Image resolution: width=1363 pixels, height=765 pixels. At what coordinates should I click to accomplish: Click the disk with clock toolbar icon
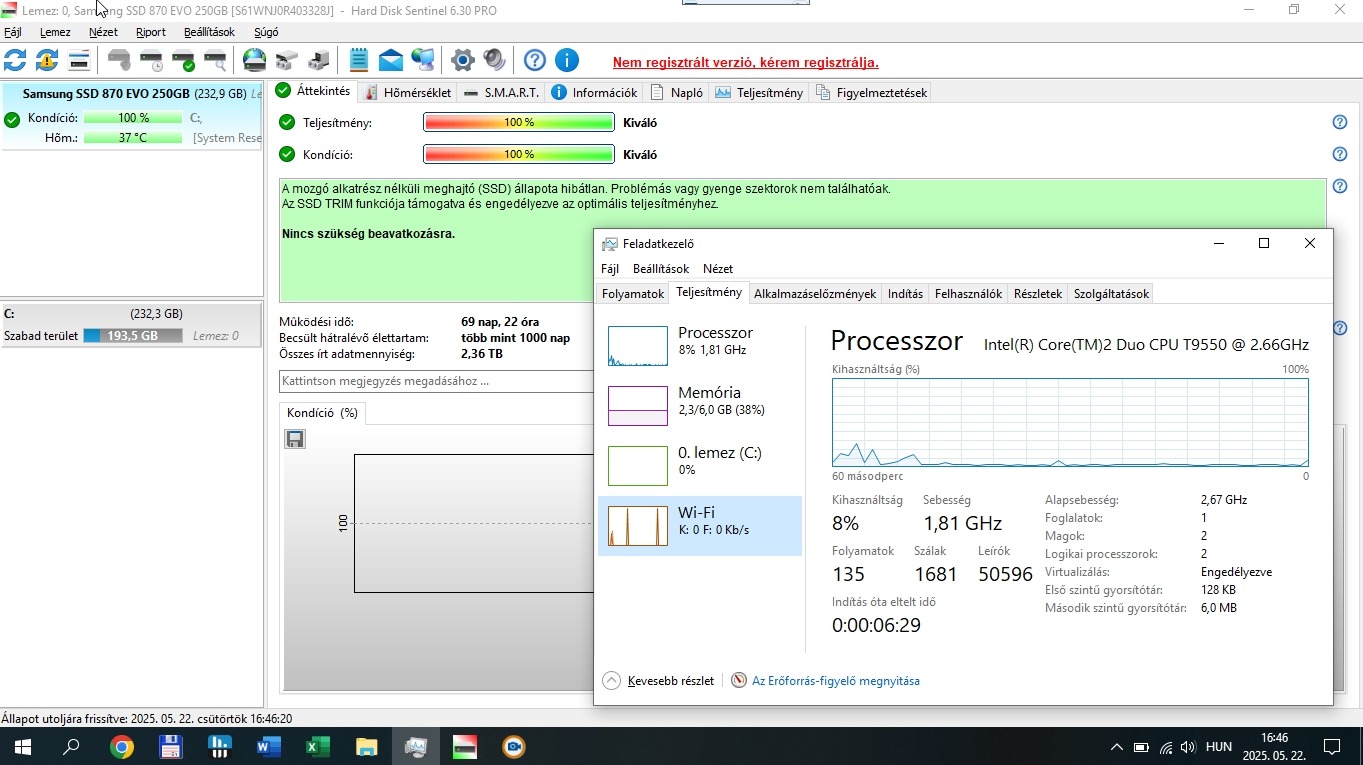click(151, 60)
